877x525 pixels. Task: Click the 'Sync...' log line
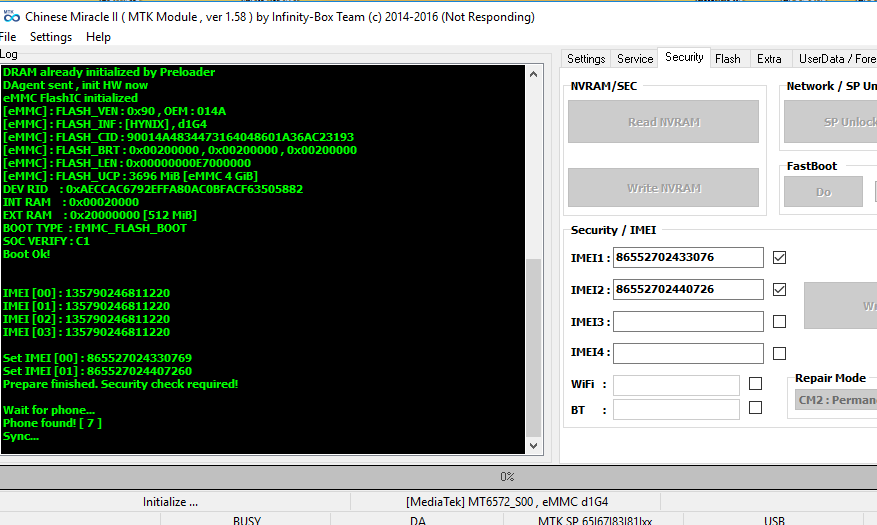(x=21, y=436)
